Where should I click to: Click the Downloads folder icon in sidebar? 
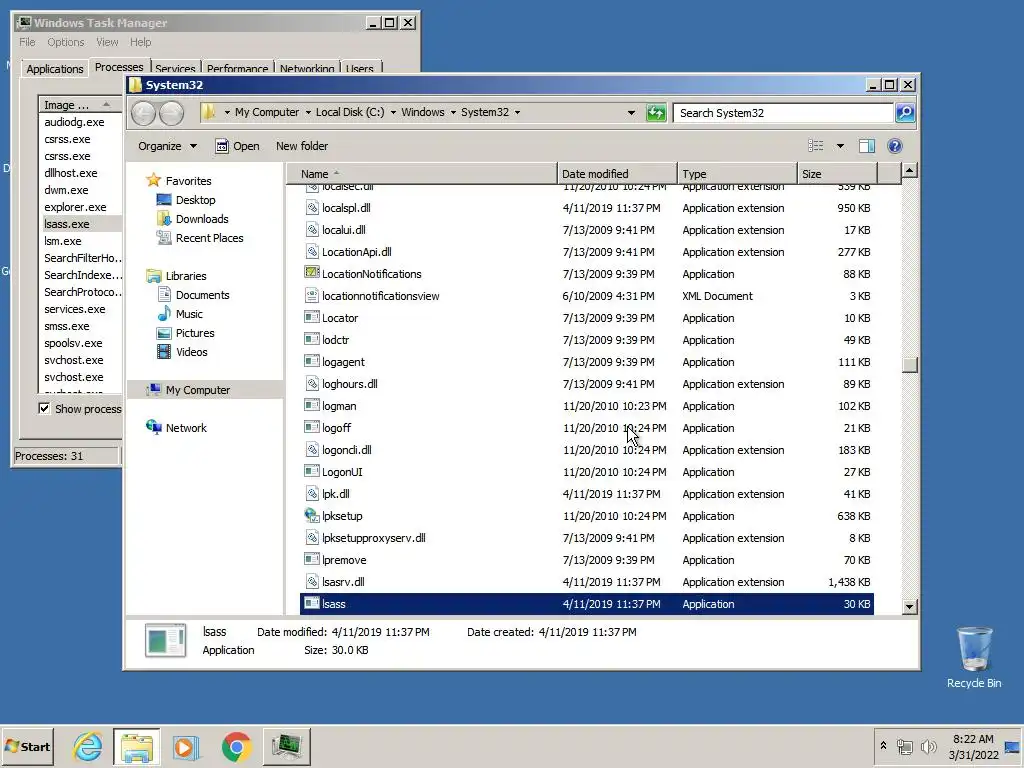[164, 219]
